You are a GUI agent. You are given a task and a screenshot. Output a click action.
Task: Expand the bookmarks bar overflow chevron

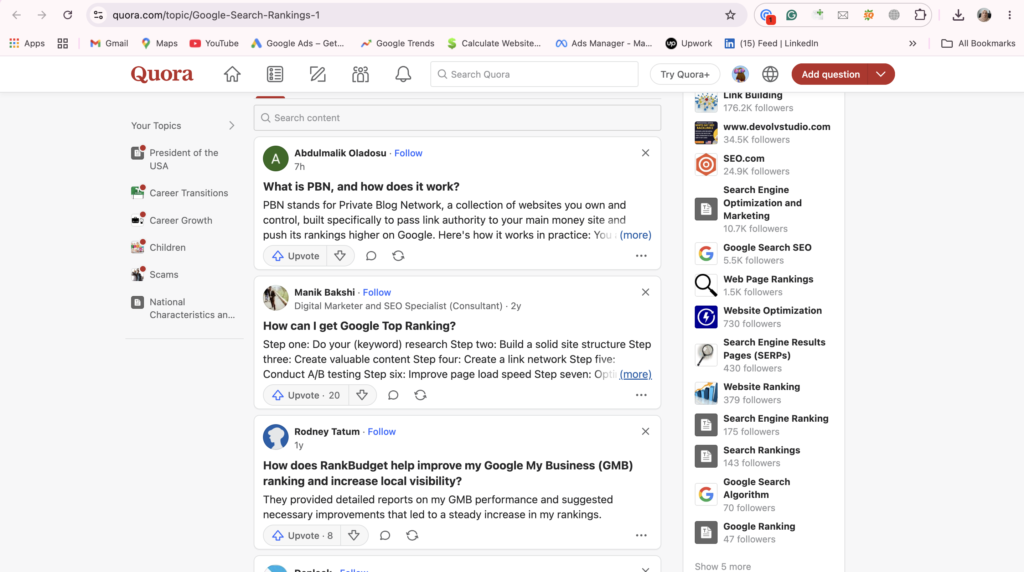(912, 44)
